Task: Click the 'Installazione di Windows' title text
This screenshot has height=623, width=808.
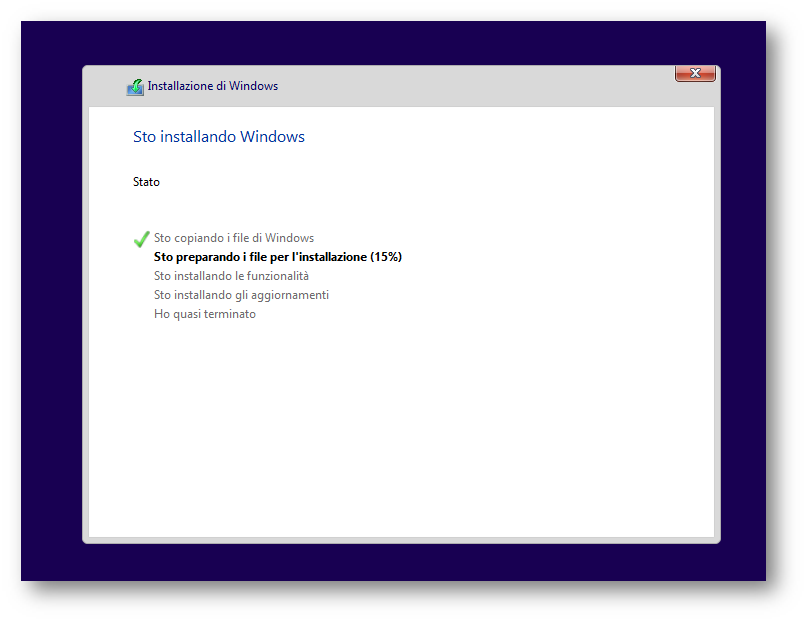Action: point(213,86)
